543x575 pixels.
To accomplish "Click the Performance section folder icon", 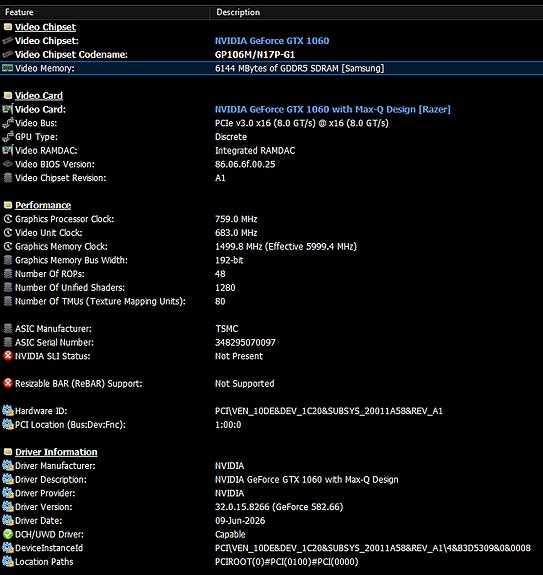I will pos(8,205).
